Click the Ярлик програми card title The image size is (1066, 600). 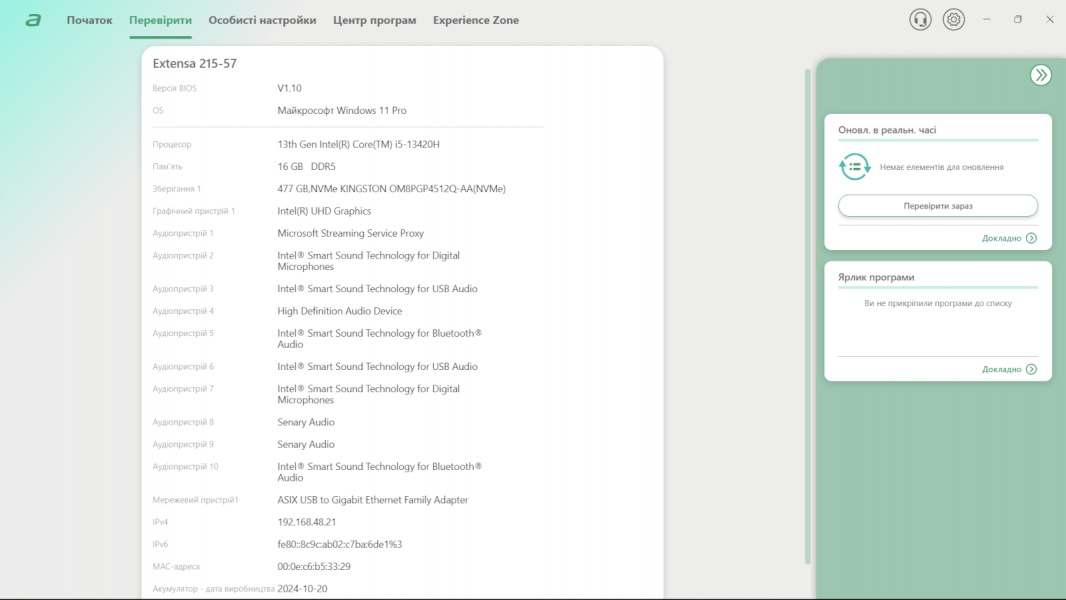(875, 277)
